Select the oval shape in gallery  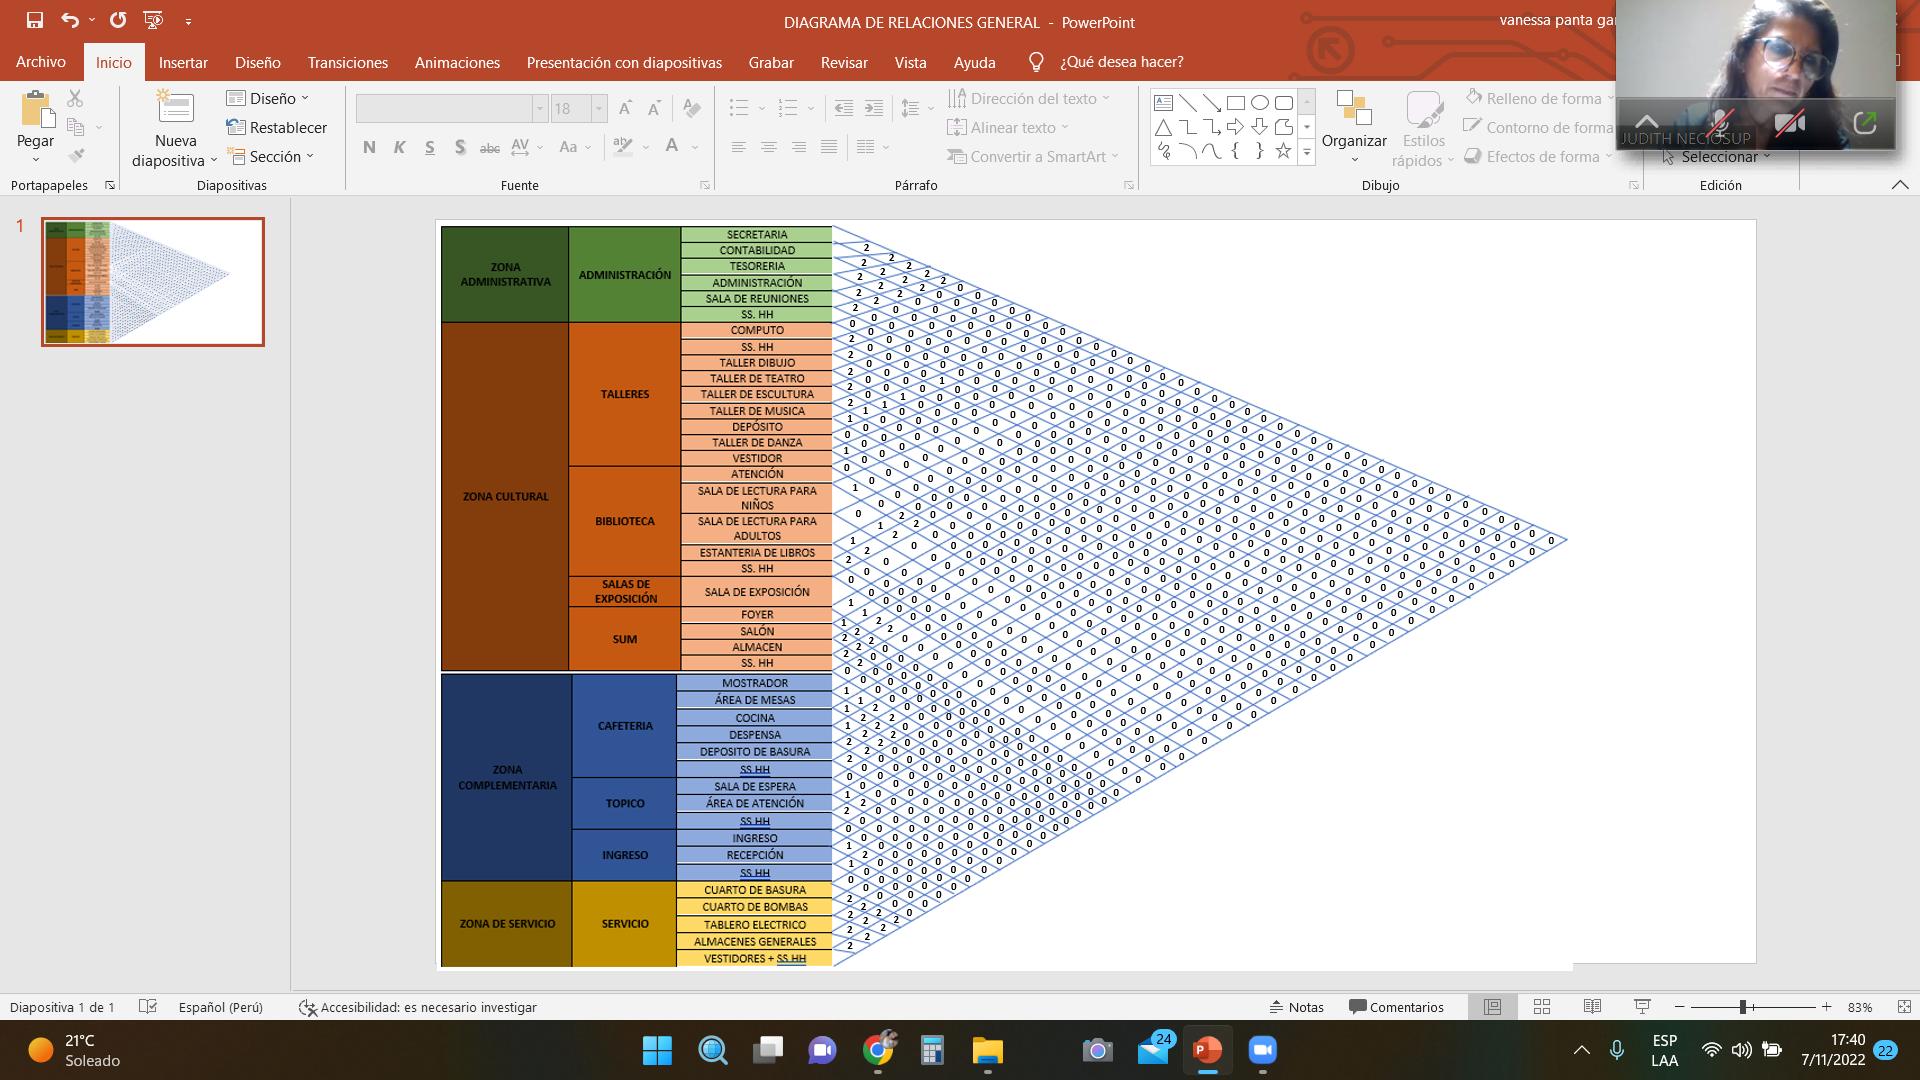(1260, 103)
